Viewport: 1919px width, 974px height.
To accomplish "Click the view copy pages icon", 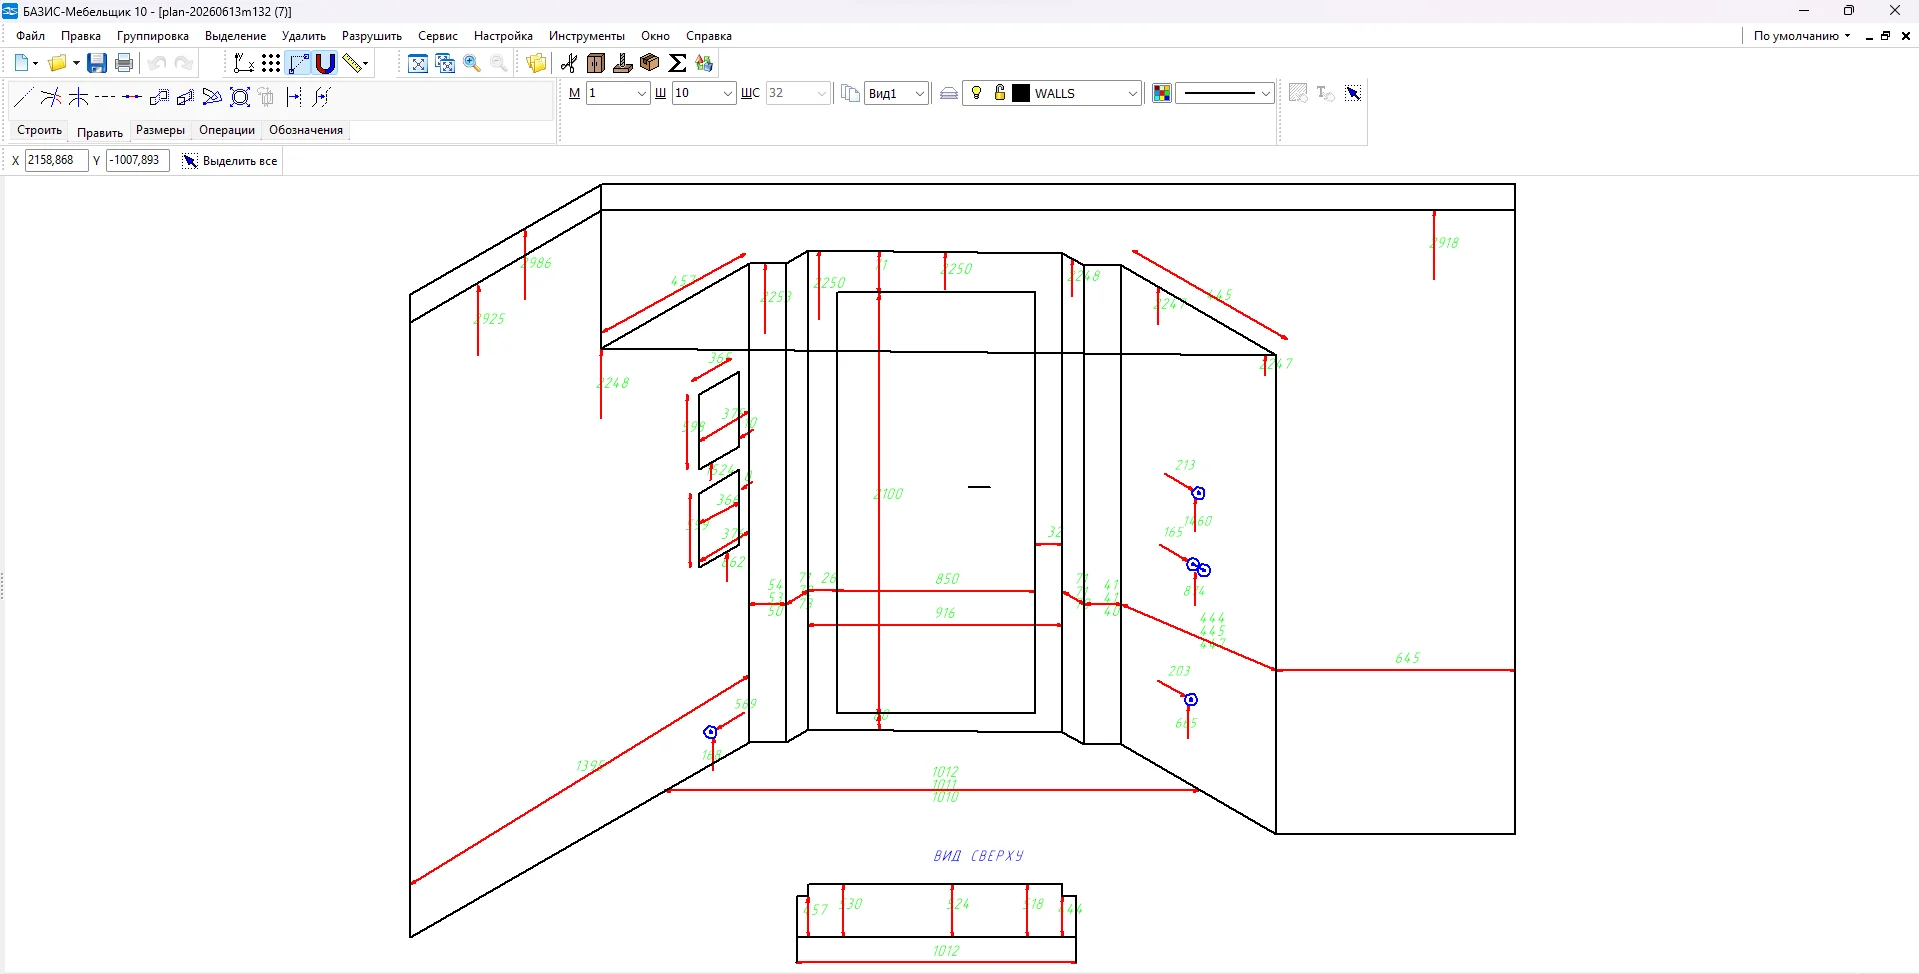I will [850, 93].
